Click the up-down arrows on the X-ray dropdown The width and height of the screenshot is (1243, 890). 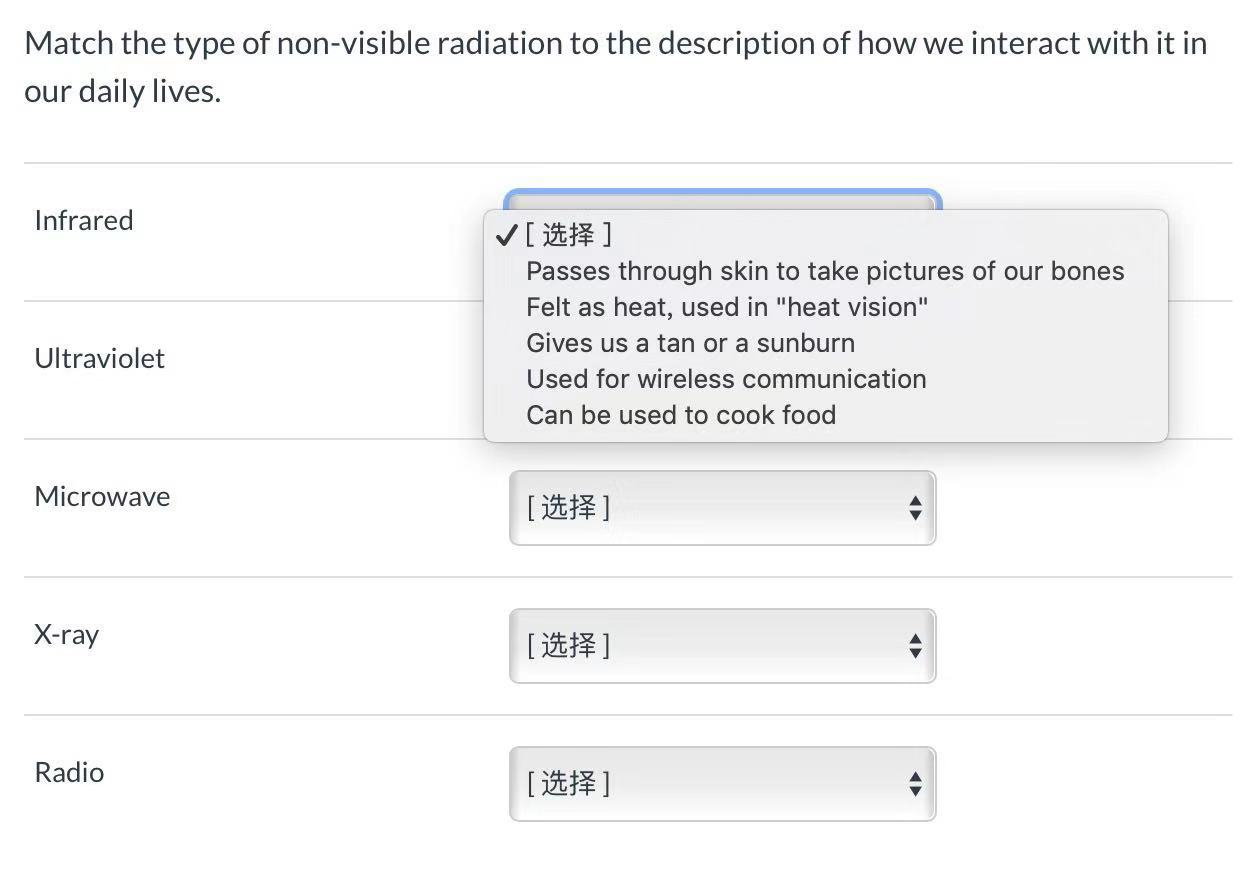915,647
